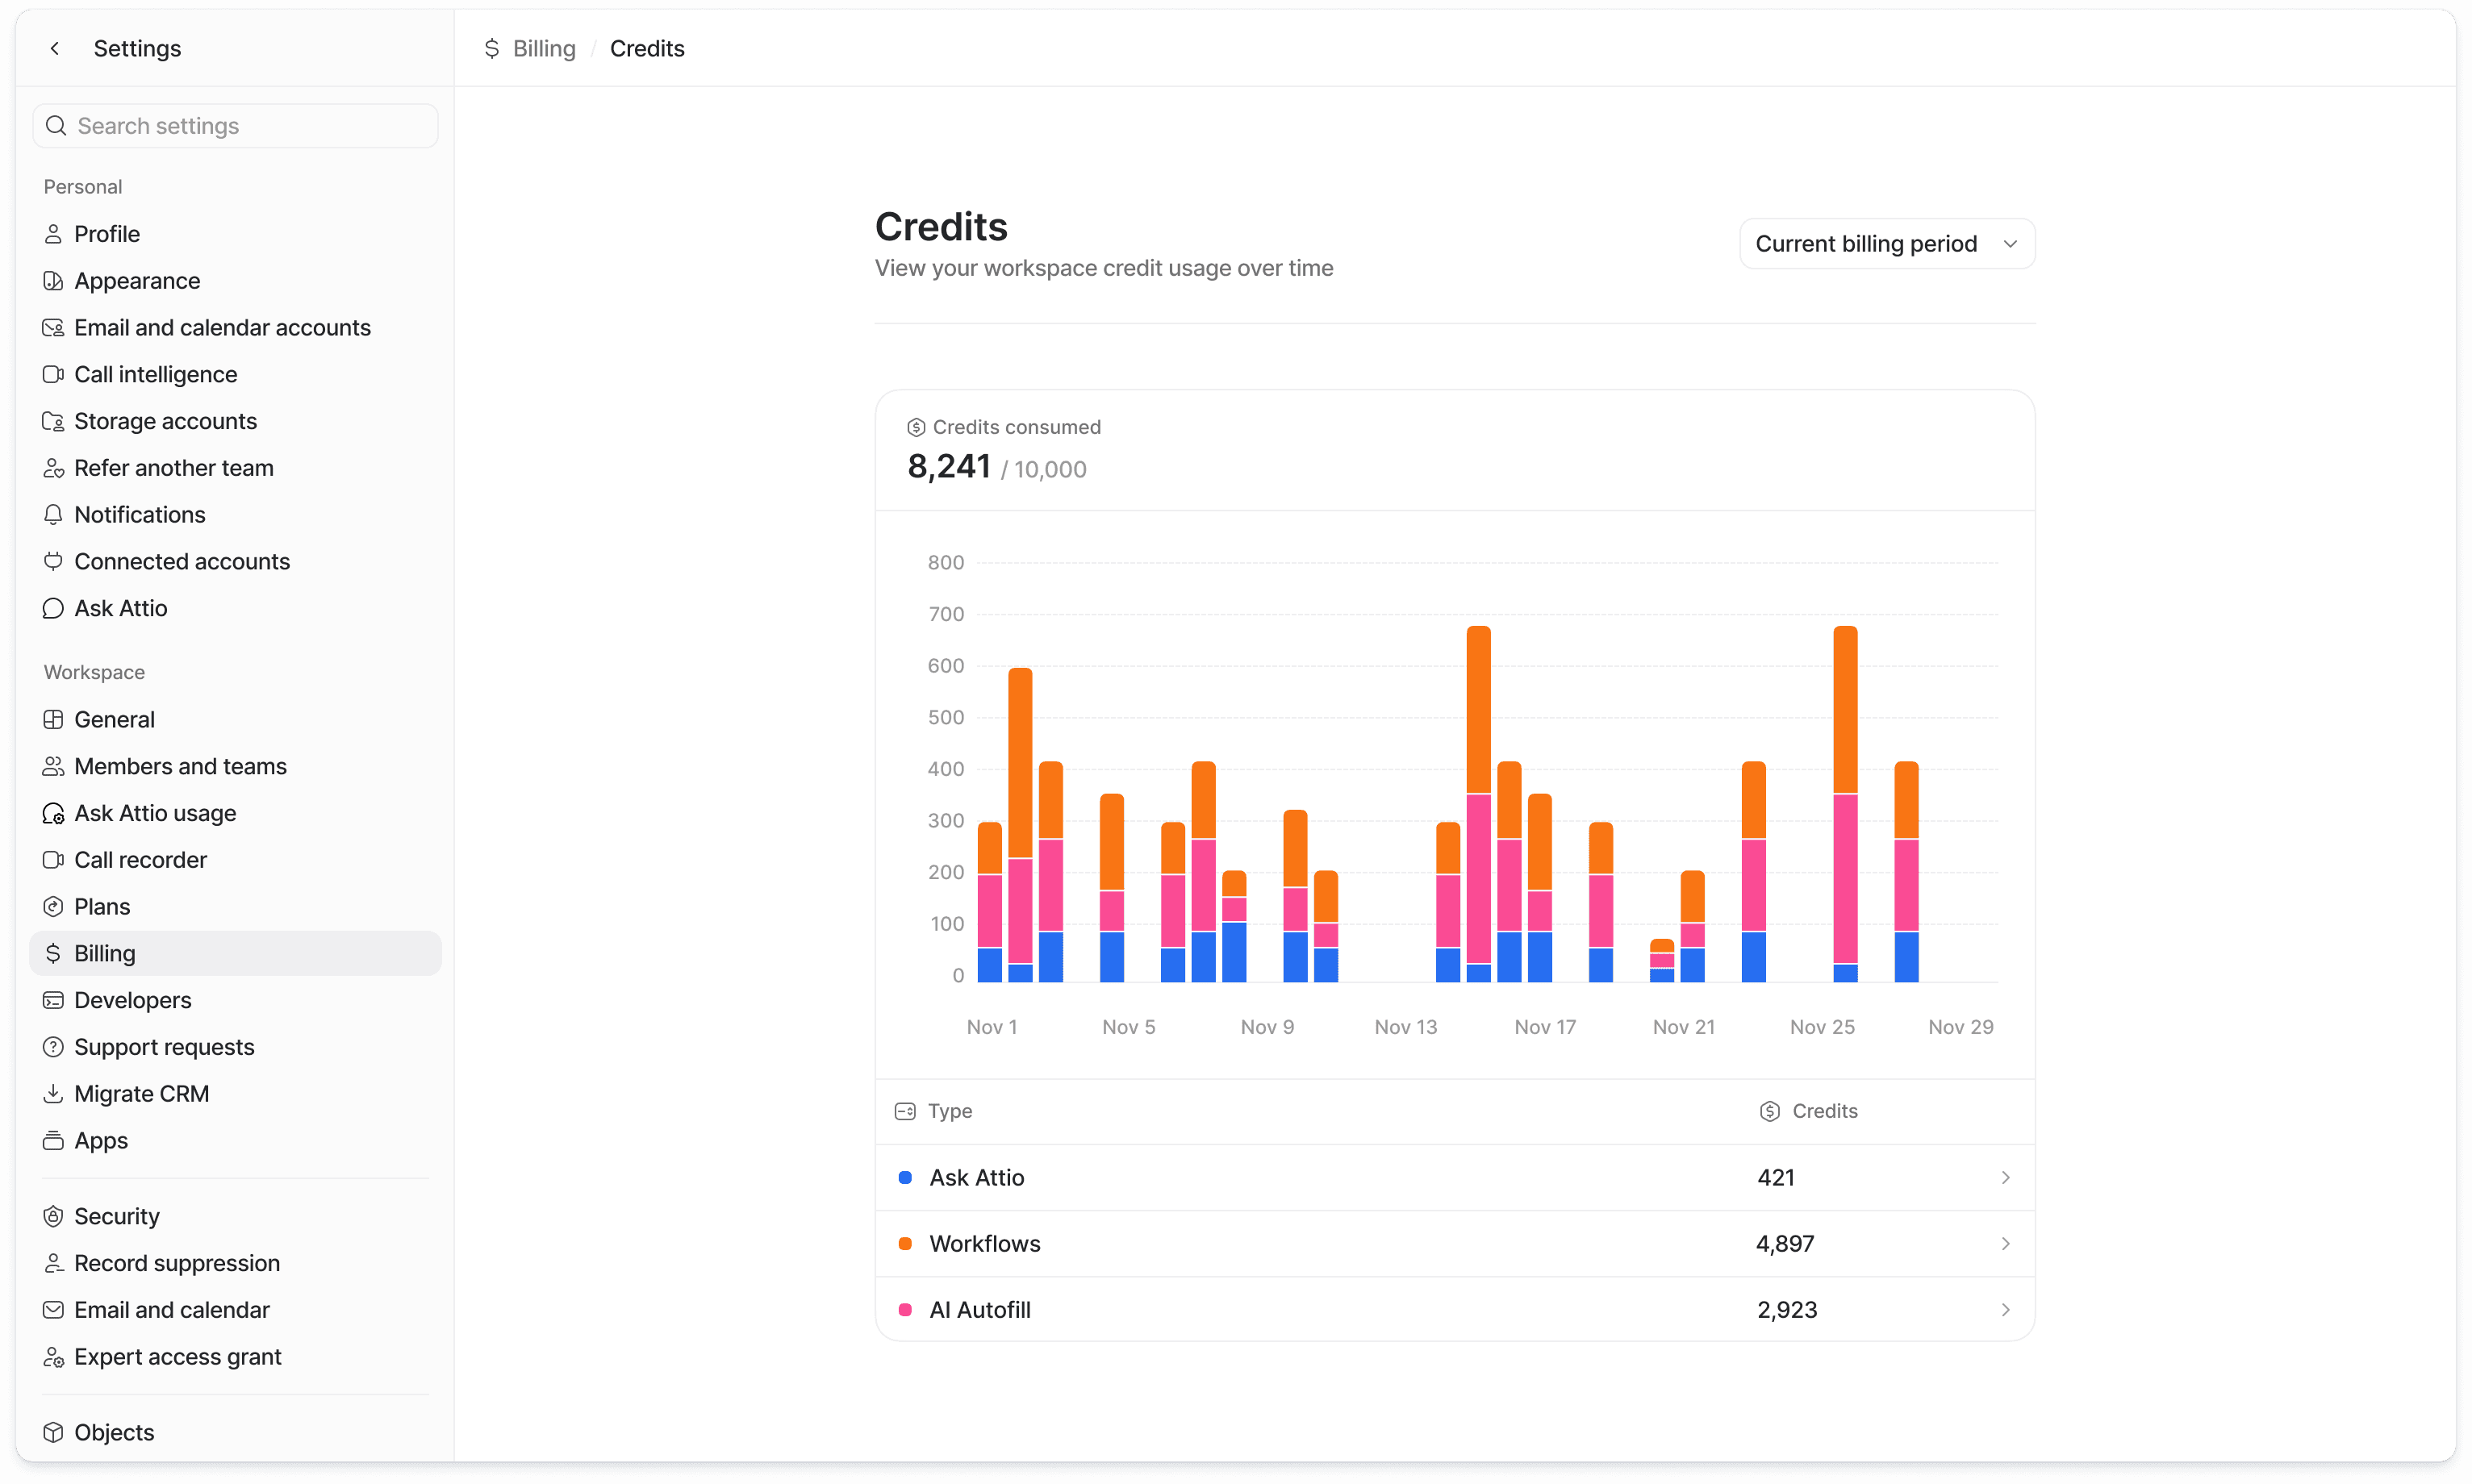2472x1484 pixels.
Task: Click the Migrate CRM download icon
Action: [x=53, y=1093]
